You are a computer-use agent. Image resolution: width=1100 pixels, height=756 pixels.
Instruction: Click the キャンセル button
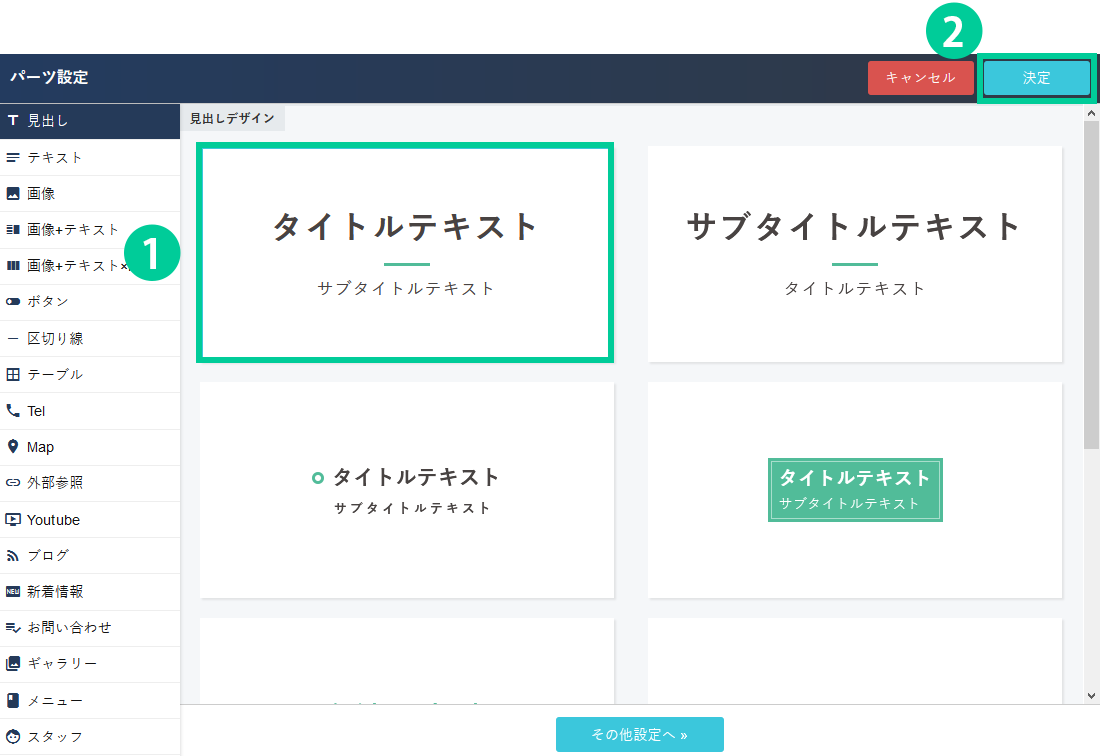(920, 78)
